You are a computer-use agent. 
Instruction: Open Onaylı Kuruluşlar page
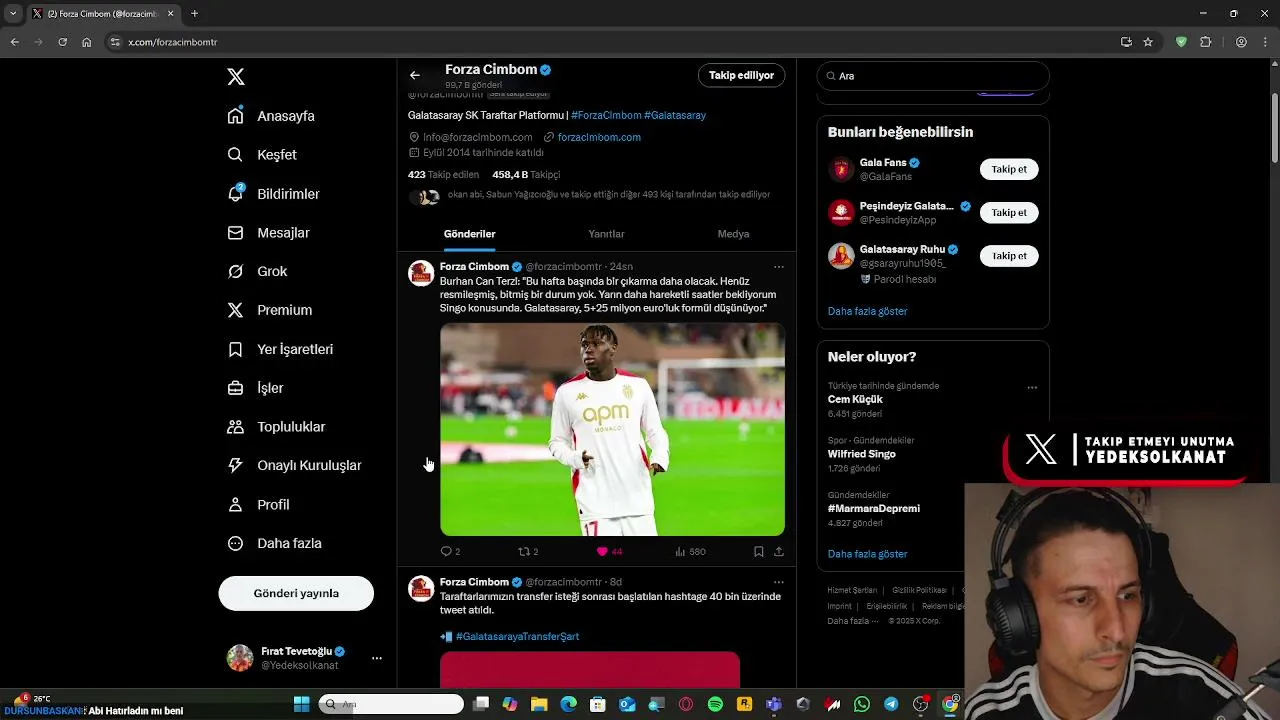(294, 465)
